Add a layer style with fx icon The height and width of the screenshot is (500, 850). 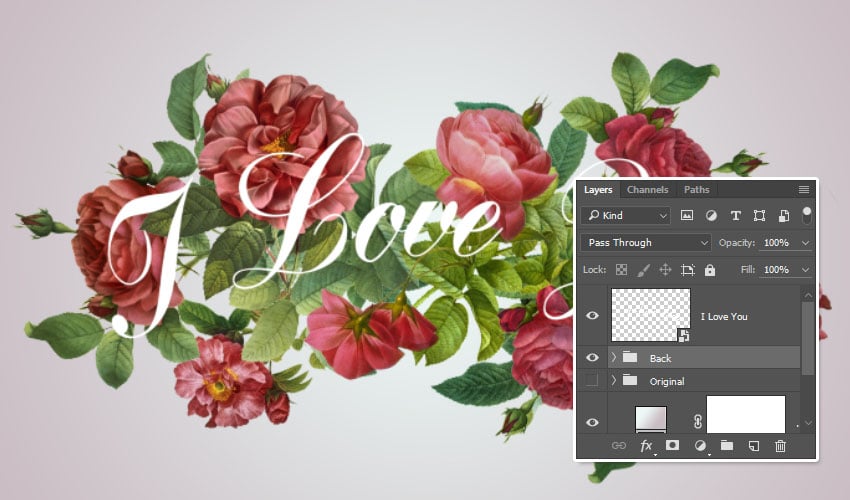(x=646, y=446)
